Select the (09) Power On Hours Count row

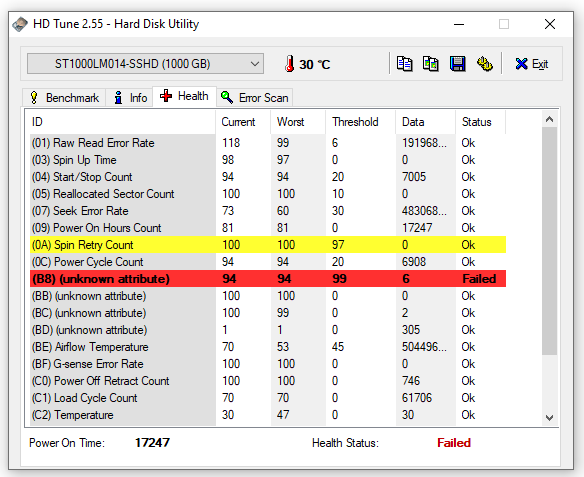268,228
